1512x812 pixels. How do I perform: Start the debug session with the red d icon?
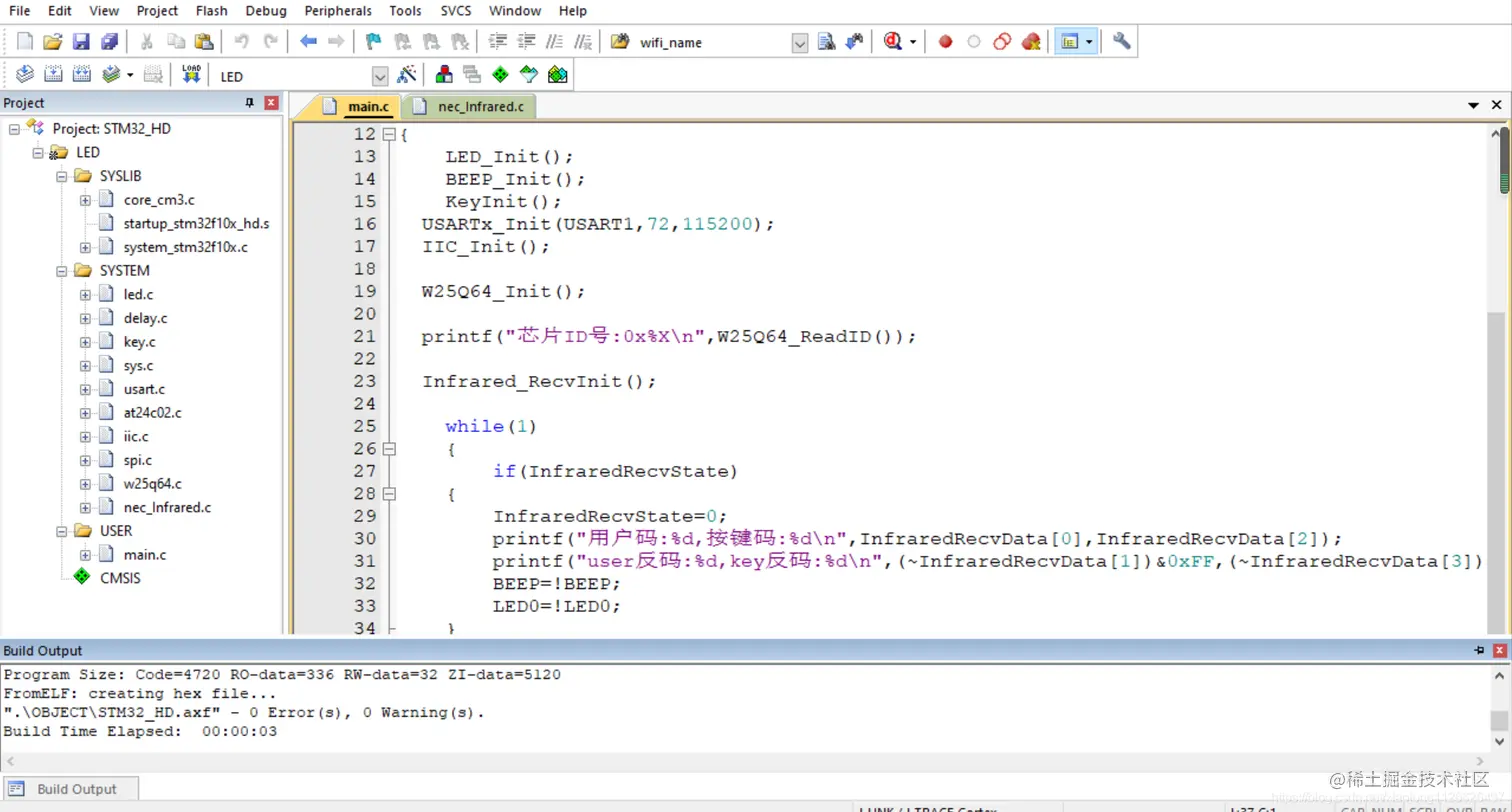pos(893,42)
